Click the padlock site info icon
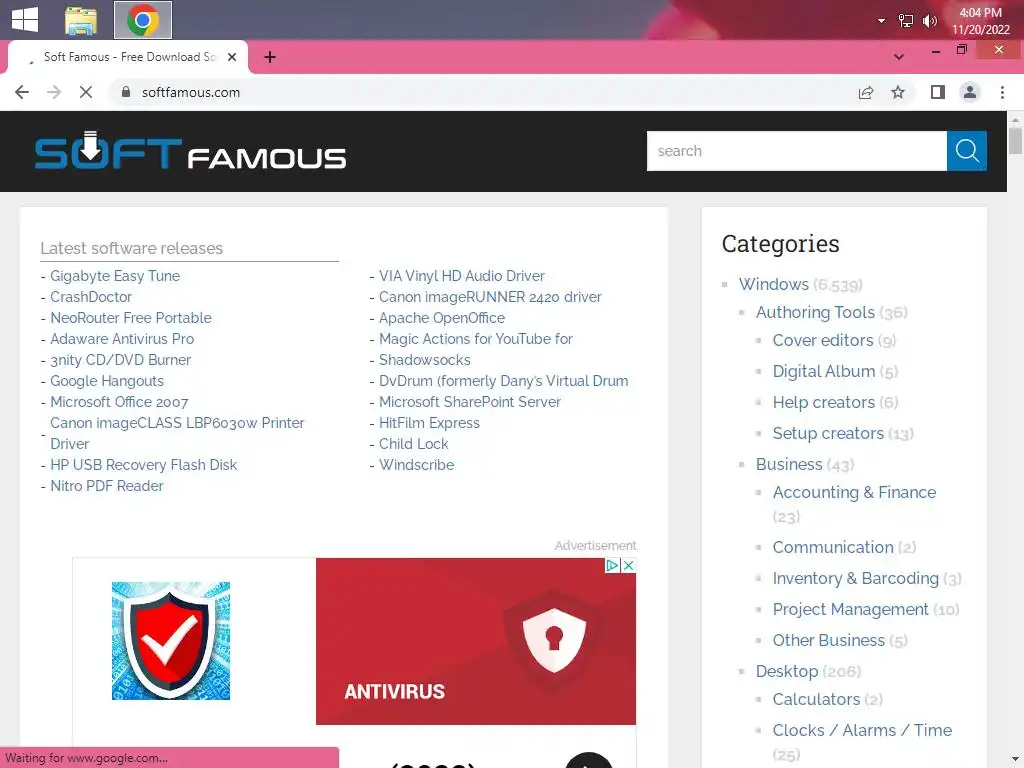Image resolution: width=1024 pixels, height=768 pixels. click(x=126, y=92)
